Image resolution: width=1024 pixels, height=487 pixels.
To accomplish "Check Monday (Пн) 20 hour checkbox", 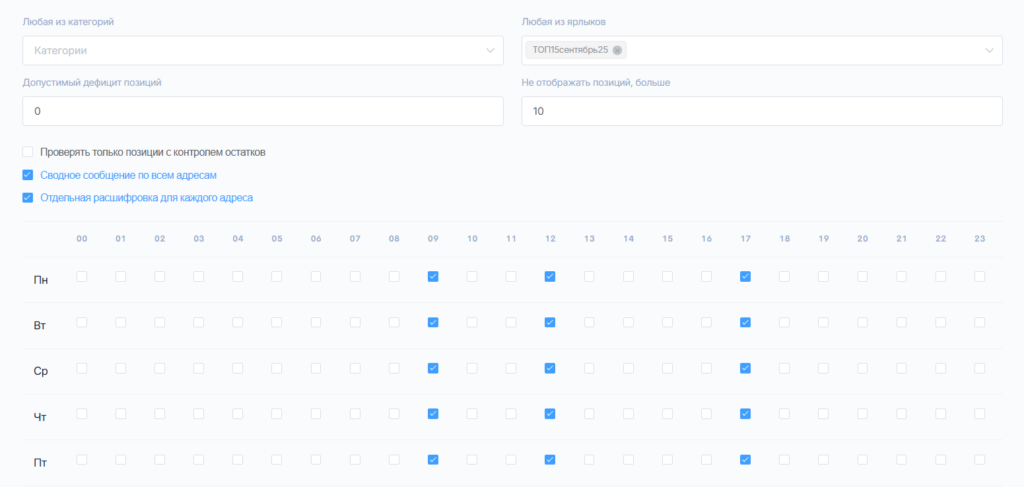I will [862, 276].
